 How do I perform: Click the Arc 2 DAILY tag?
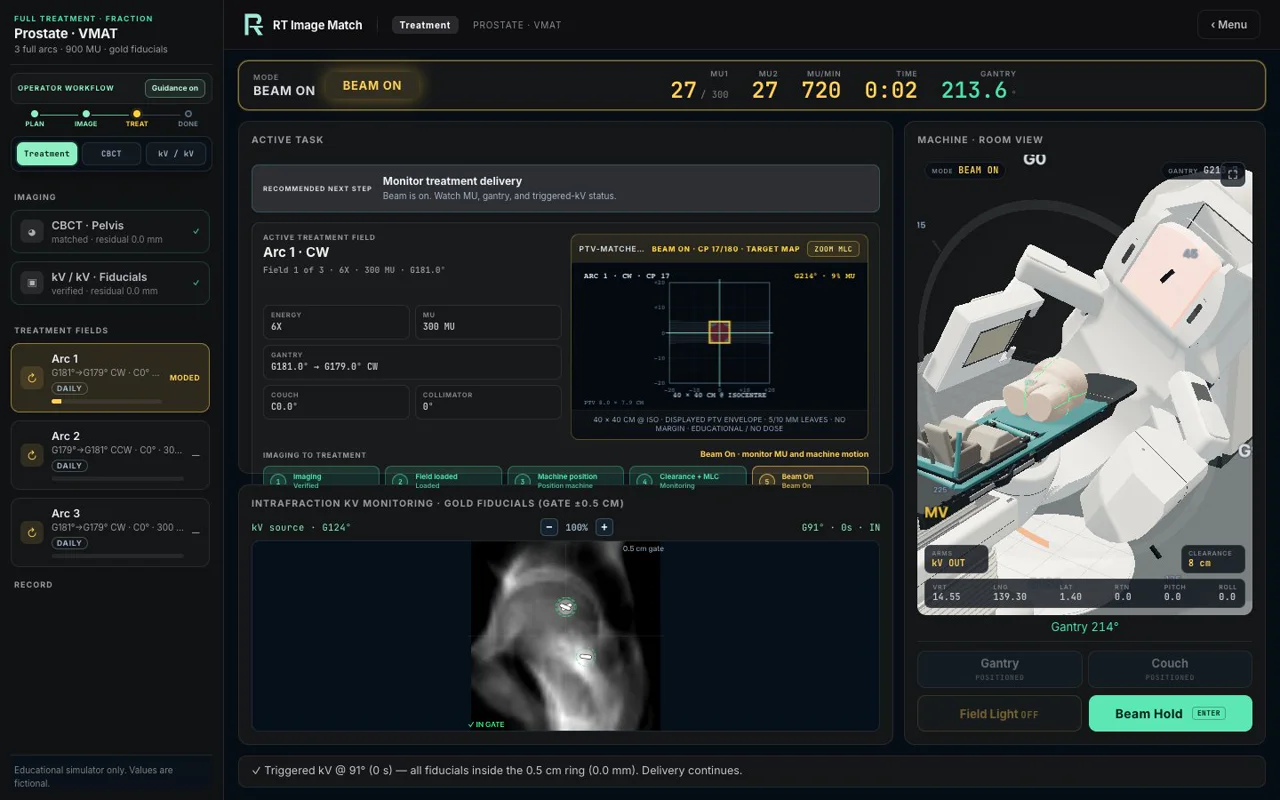69,466
